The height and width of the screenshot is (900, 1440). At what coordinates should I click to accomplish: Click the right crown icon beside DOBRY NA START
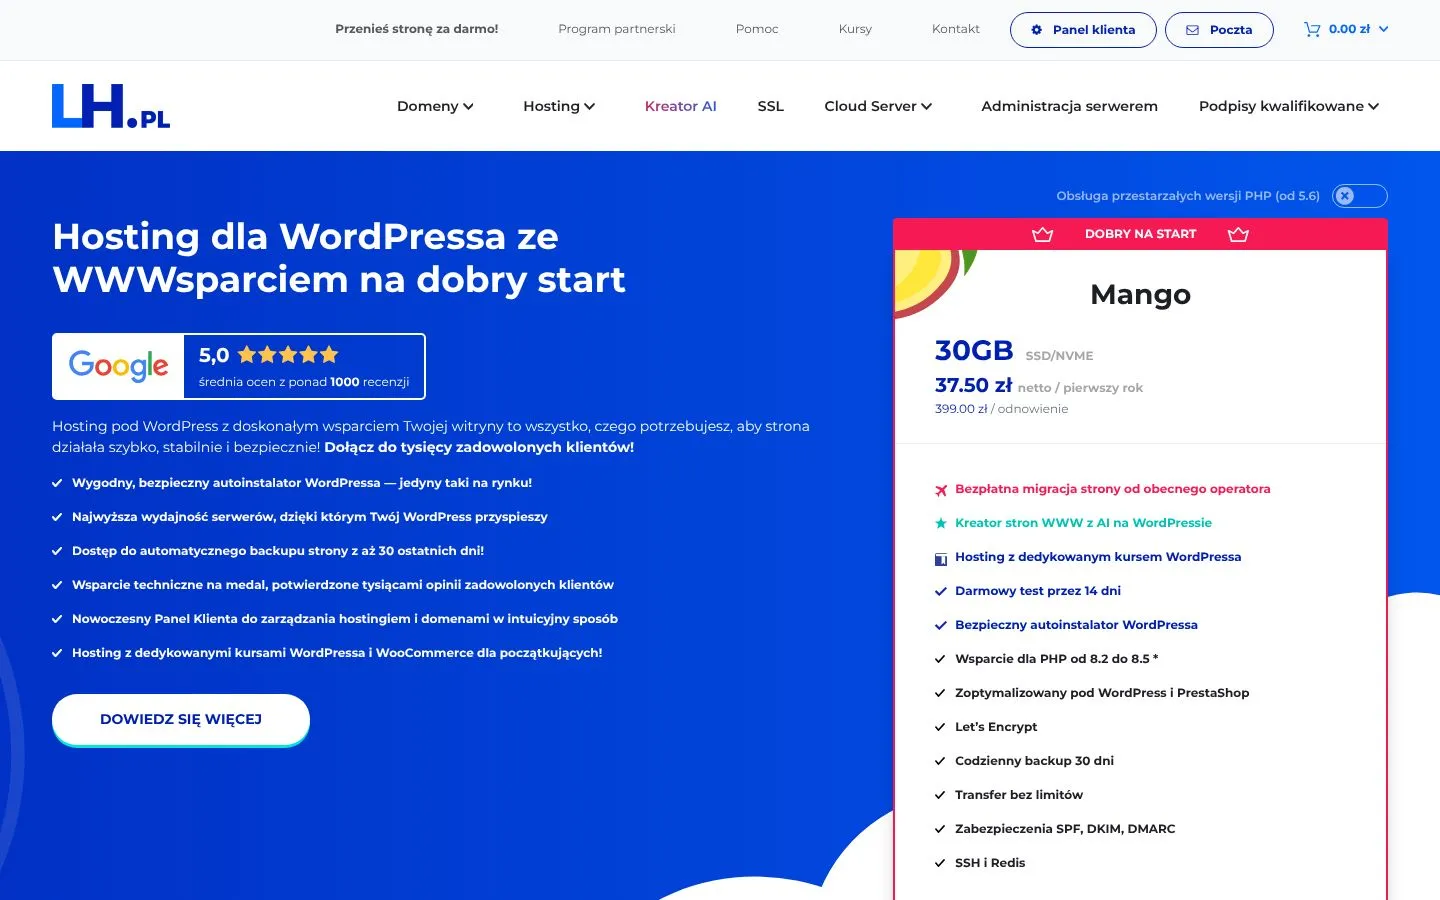1238,234
